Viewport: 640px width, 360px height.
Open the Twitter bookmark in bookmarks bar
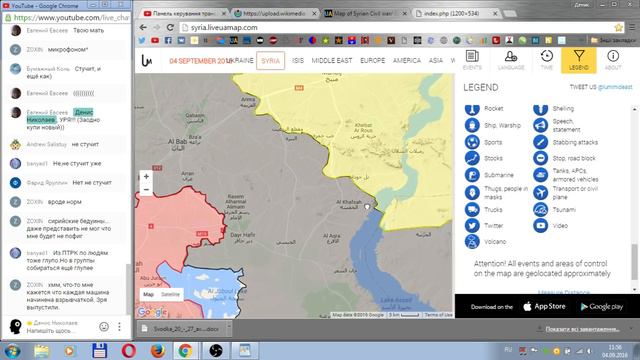[x=142, y=40]
